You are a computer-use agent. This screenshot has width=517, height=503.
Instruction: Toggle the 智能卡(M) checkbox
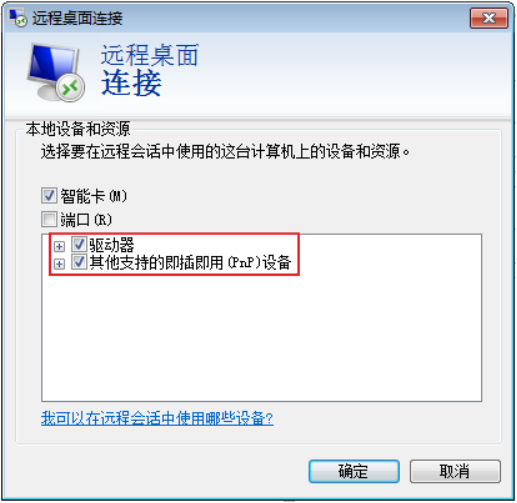[x=49, y=195]
